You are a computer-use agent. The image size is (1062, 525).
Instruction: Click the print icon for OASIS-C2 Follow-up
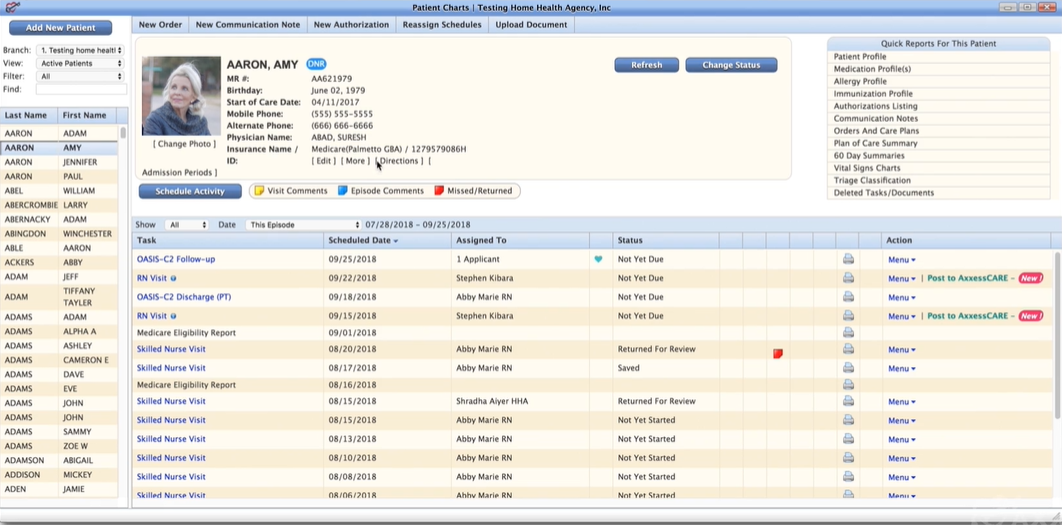click(848, 259)
